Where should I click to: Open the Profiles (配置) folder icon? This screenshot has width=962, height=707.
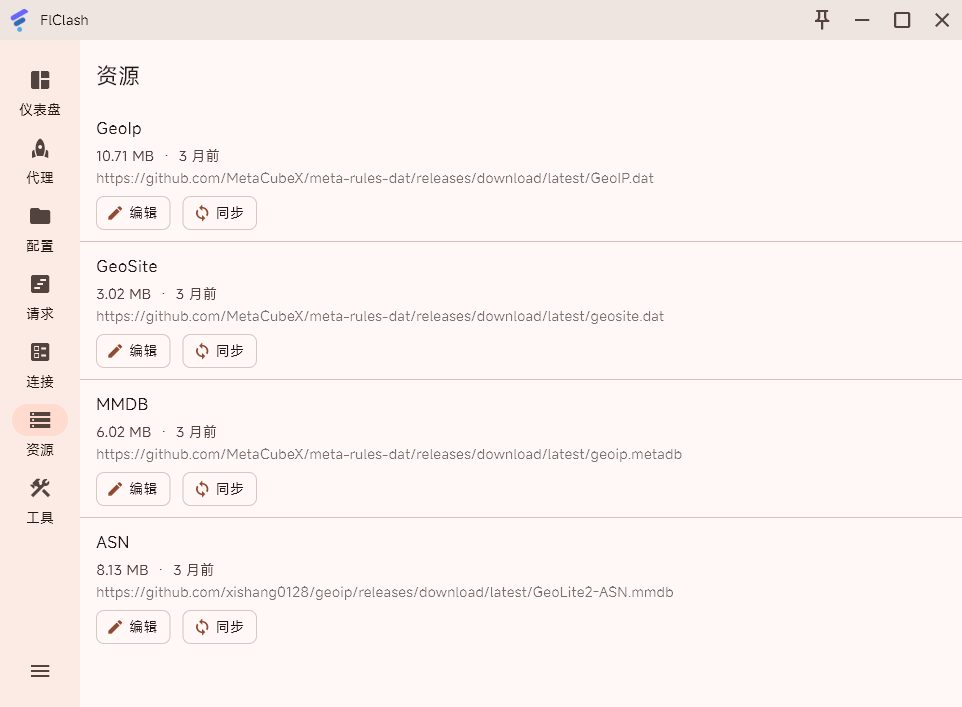pos(40,217)
